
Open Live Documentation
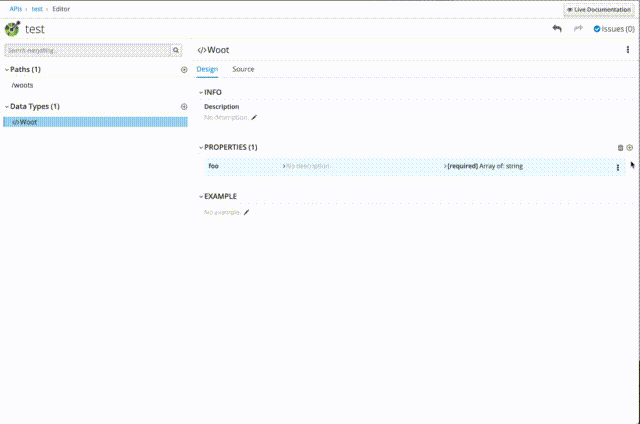(599, 9)
